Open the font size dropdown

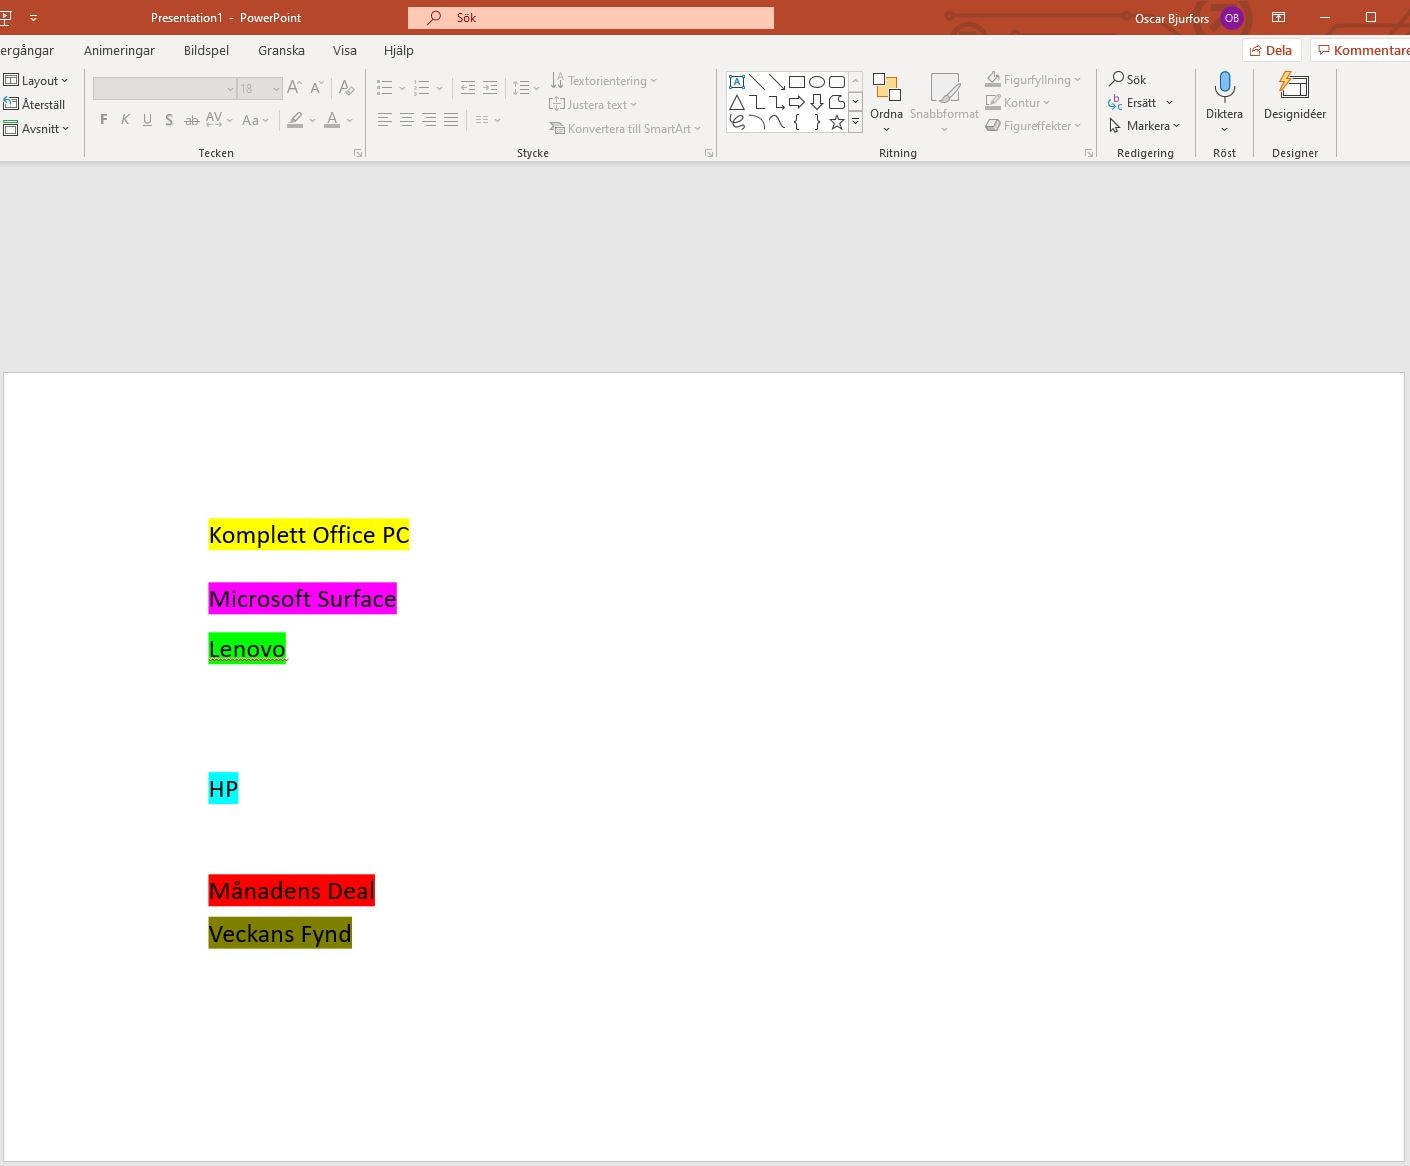(x=276, y=89)
